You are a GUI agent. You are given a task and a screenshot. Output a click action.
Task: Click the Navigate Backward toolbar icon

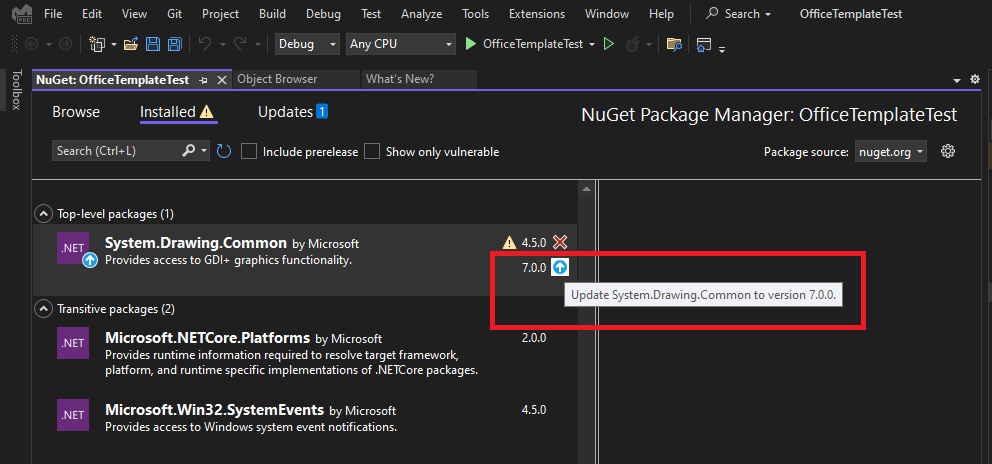tap(32, 44)
